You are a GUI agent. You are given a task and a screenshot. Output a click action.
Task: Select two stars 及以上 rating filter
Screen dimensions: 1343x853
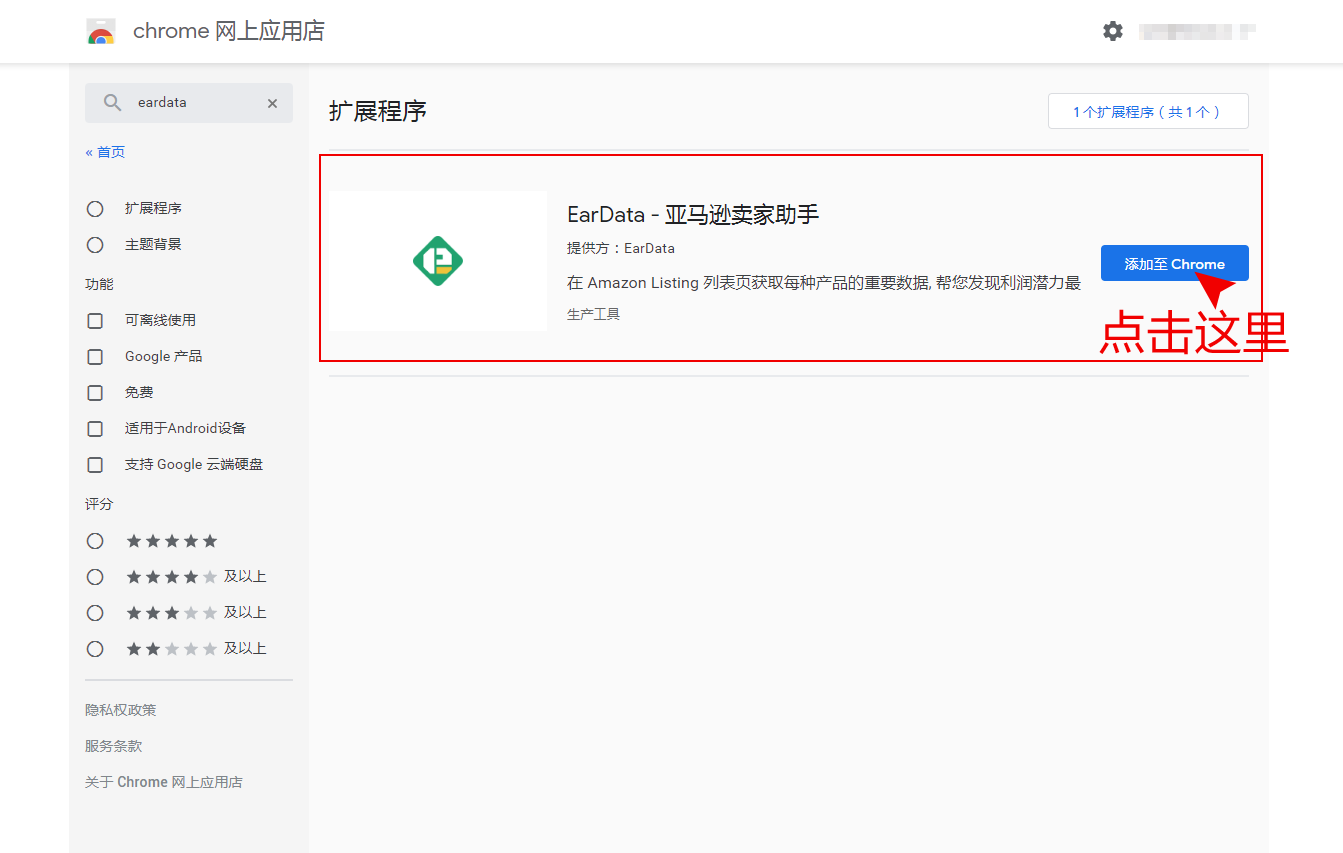click(x=95, y=649)
